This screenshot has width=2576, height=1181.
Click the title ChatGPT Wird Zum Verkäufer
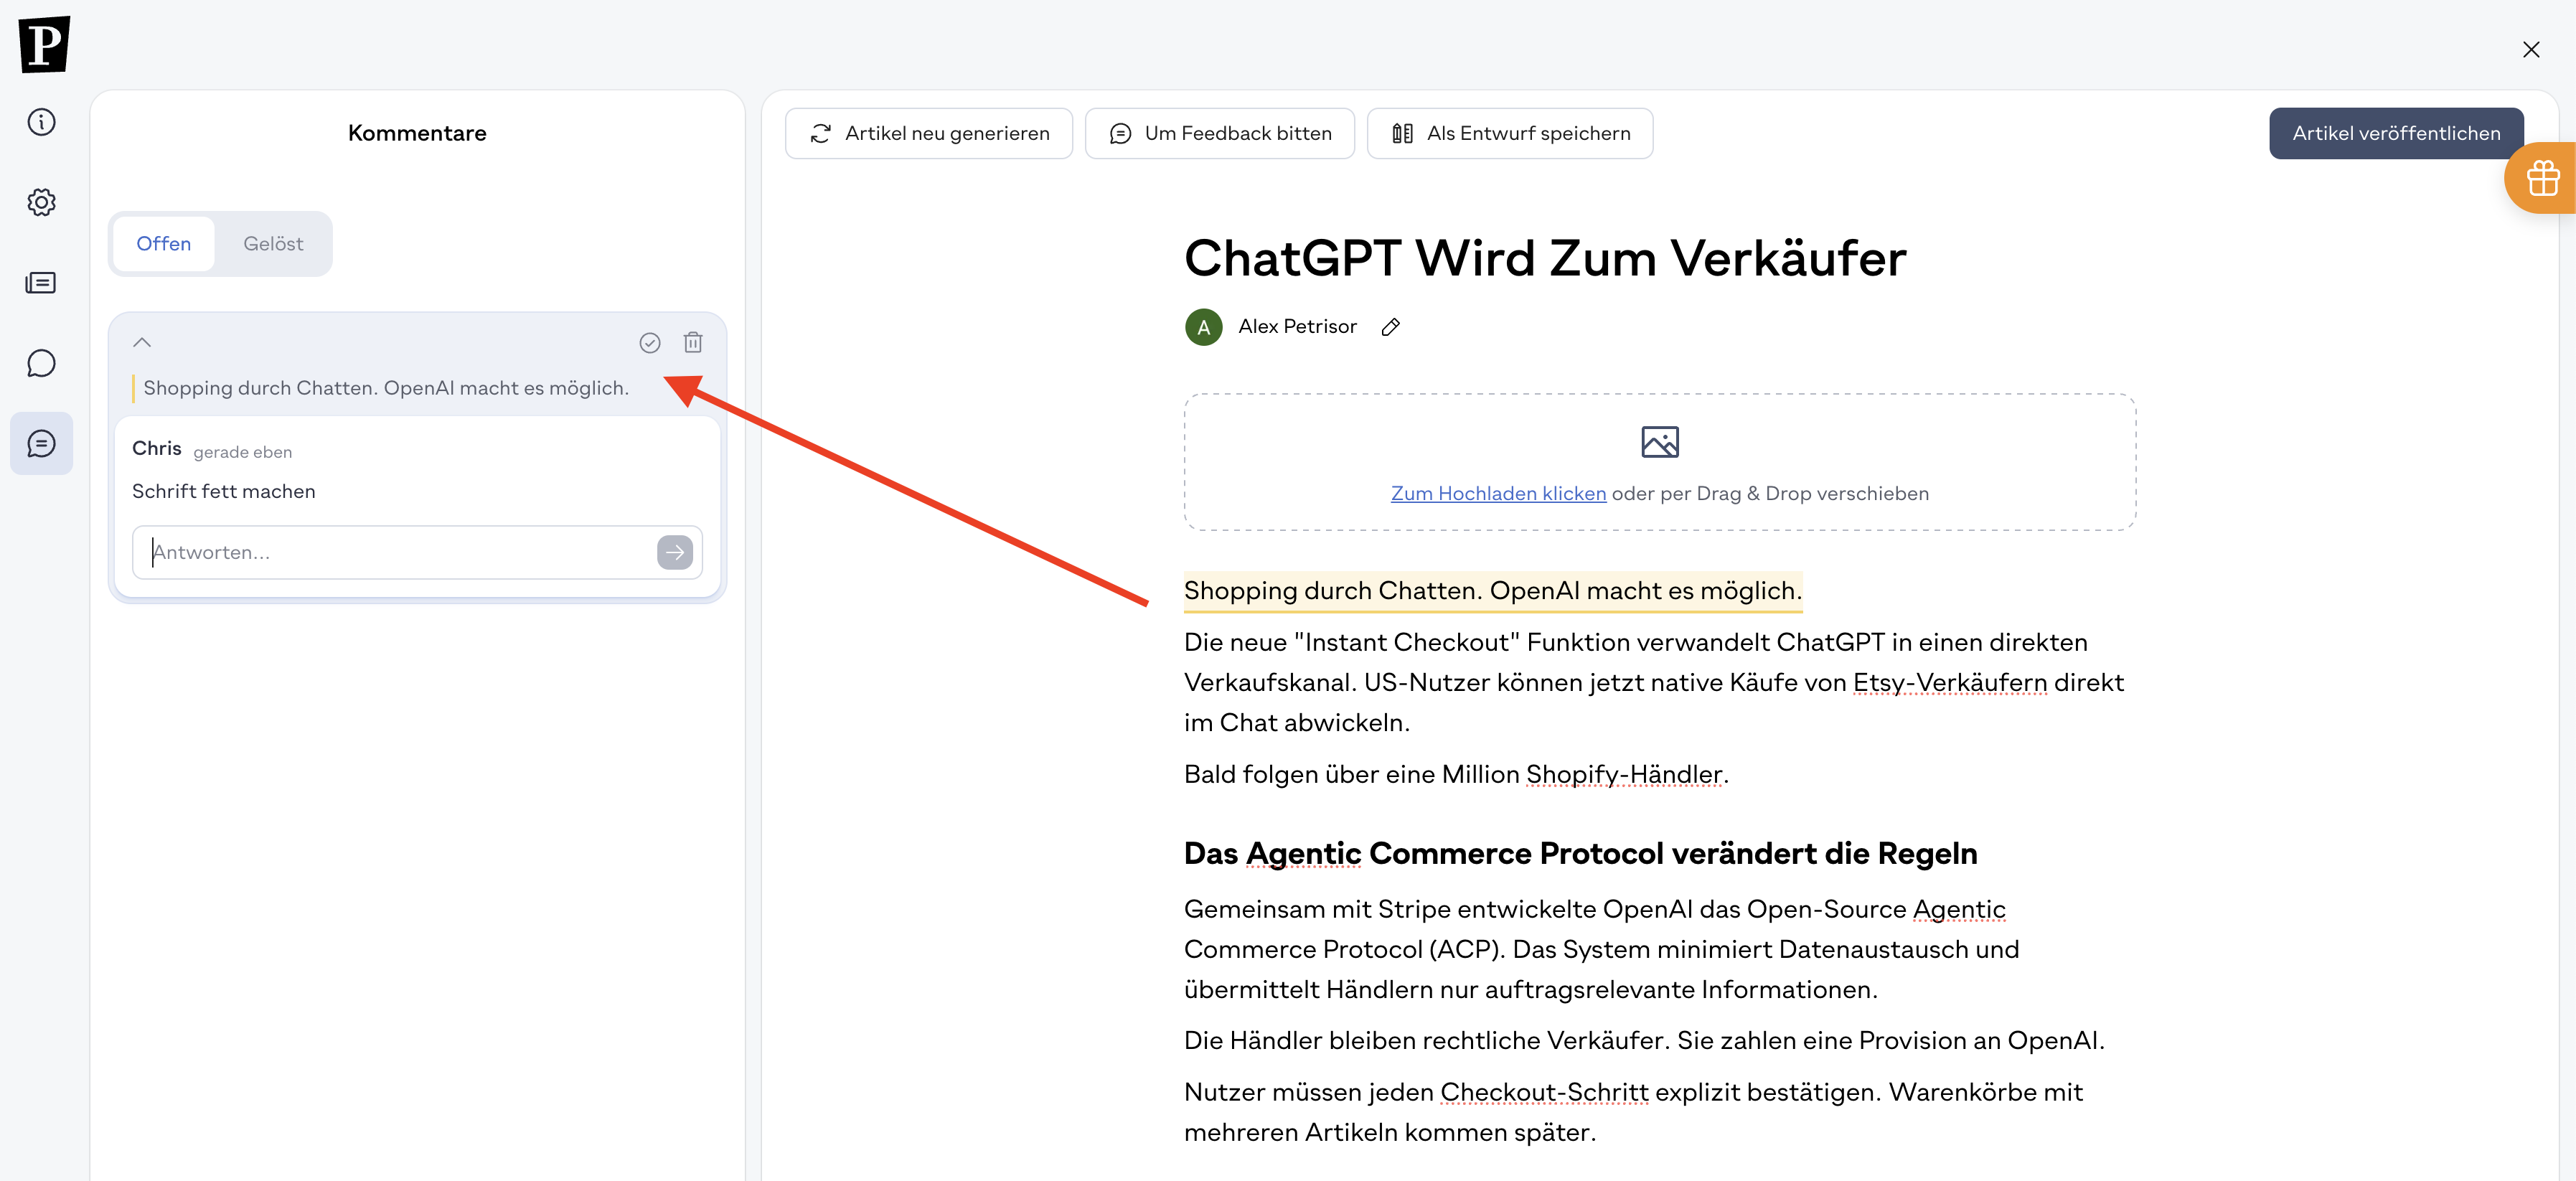(x=1545, y=258)
